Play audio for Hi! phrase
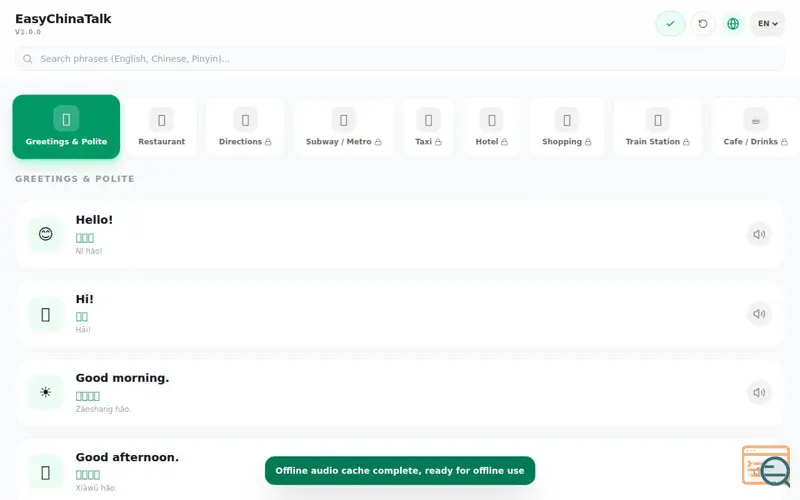800x500 pixels. (759, 313)
